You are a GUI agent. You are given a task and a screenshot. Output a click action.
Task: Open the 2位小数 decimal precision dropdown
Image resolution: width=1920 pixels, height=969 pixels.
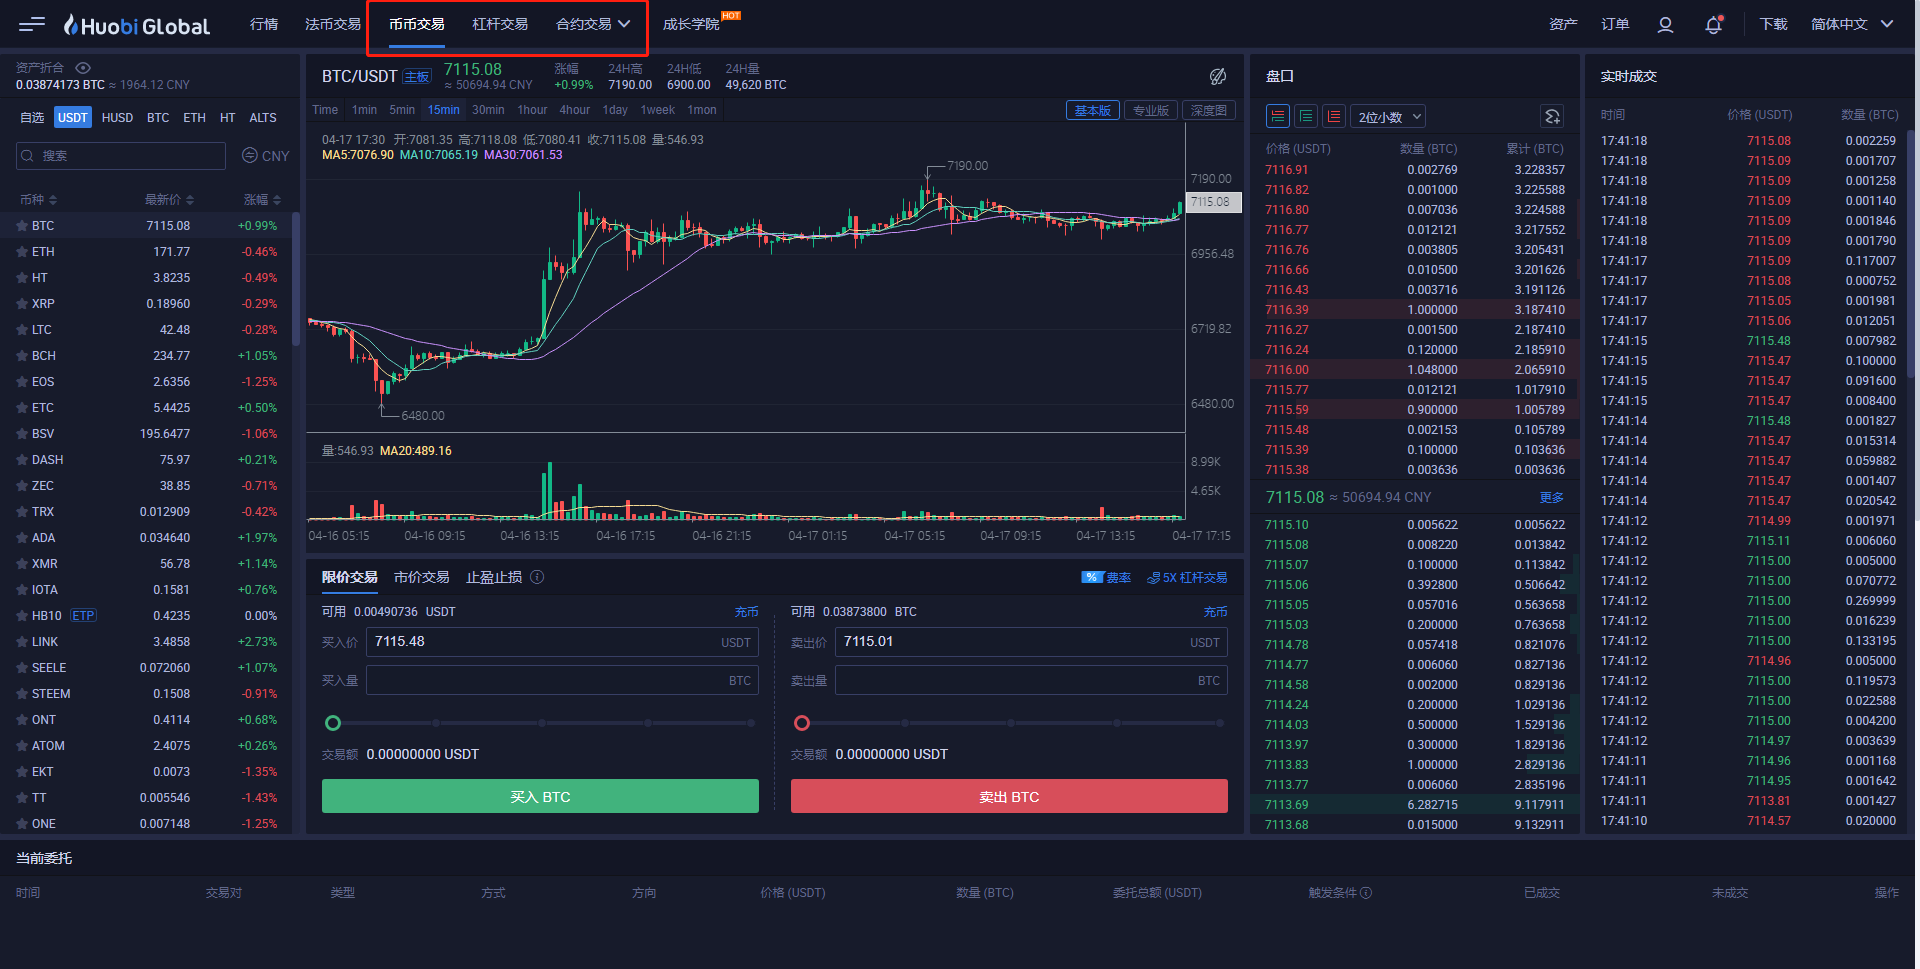click(1388, 117)
